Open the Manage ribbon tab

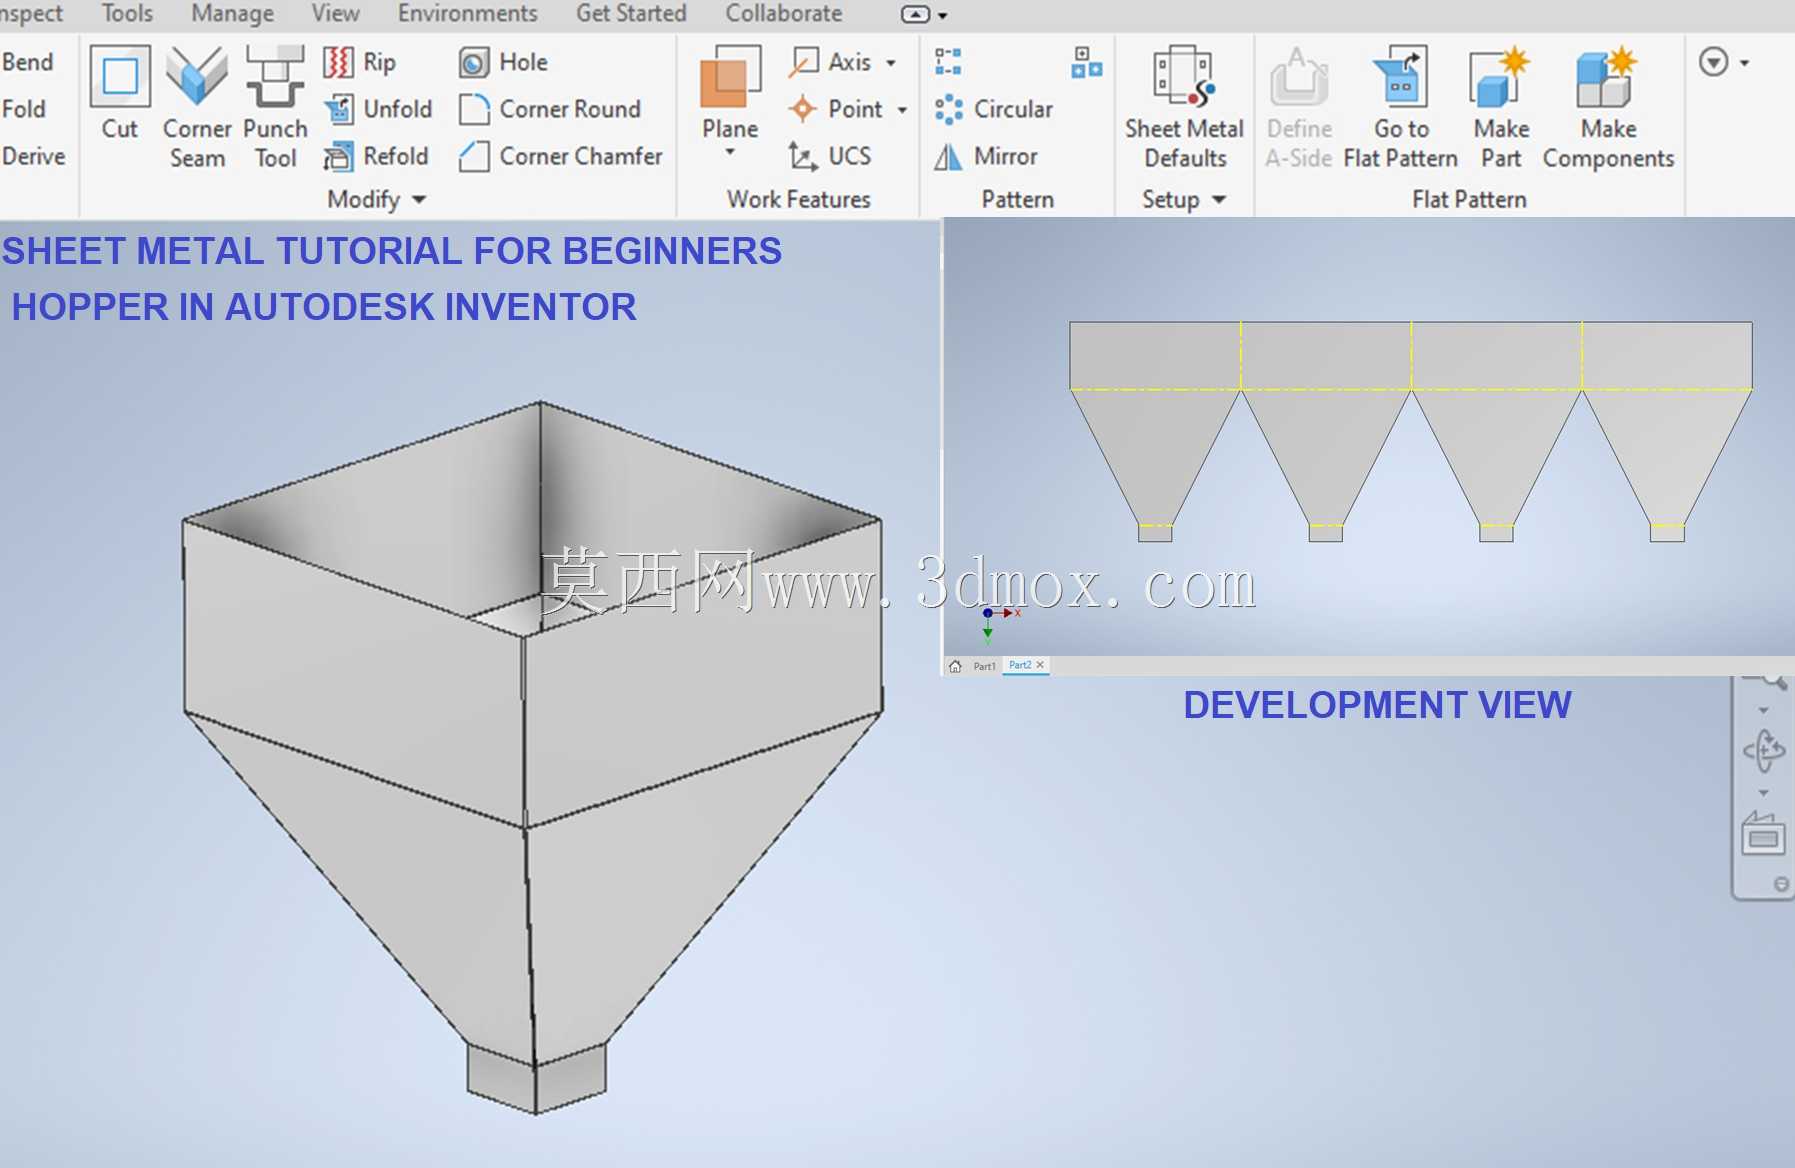232,13
